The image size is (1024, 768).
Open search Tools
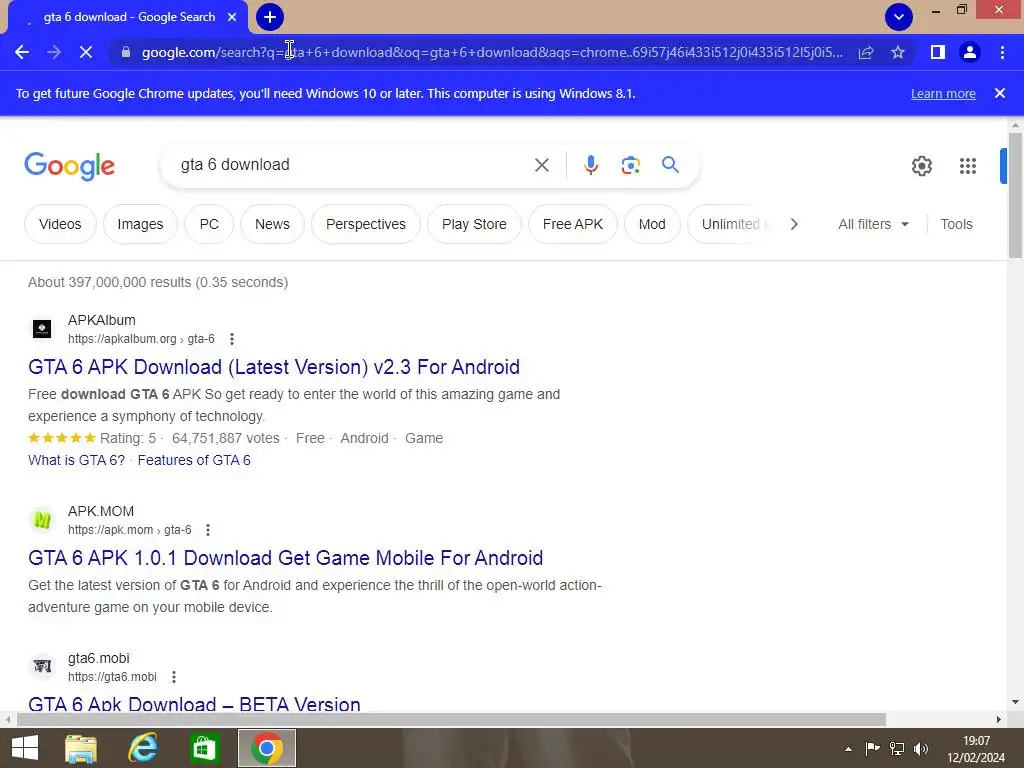pos(956,224)
